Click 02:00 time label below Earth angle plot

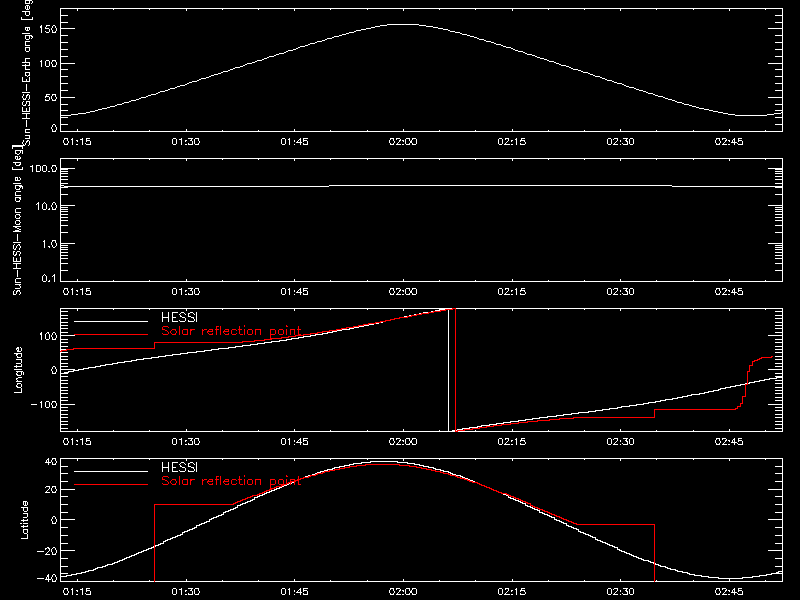coord(403,141)
